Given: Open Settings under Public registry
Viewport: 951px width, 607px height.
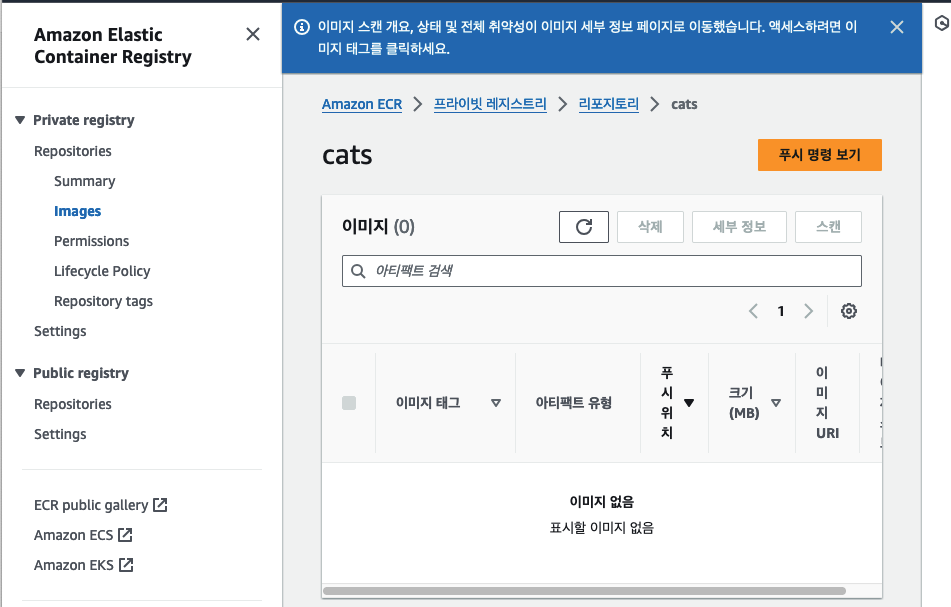Looking at the screenshot, I should pyautogui.click(x=60, y=434).
